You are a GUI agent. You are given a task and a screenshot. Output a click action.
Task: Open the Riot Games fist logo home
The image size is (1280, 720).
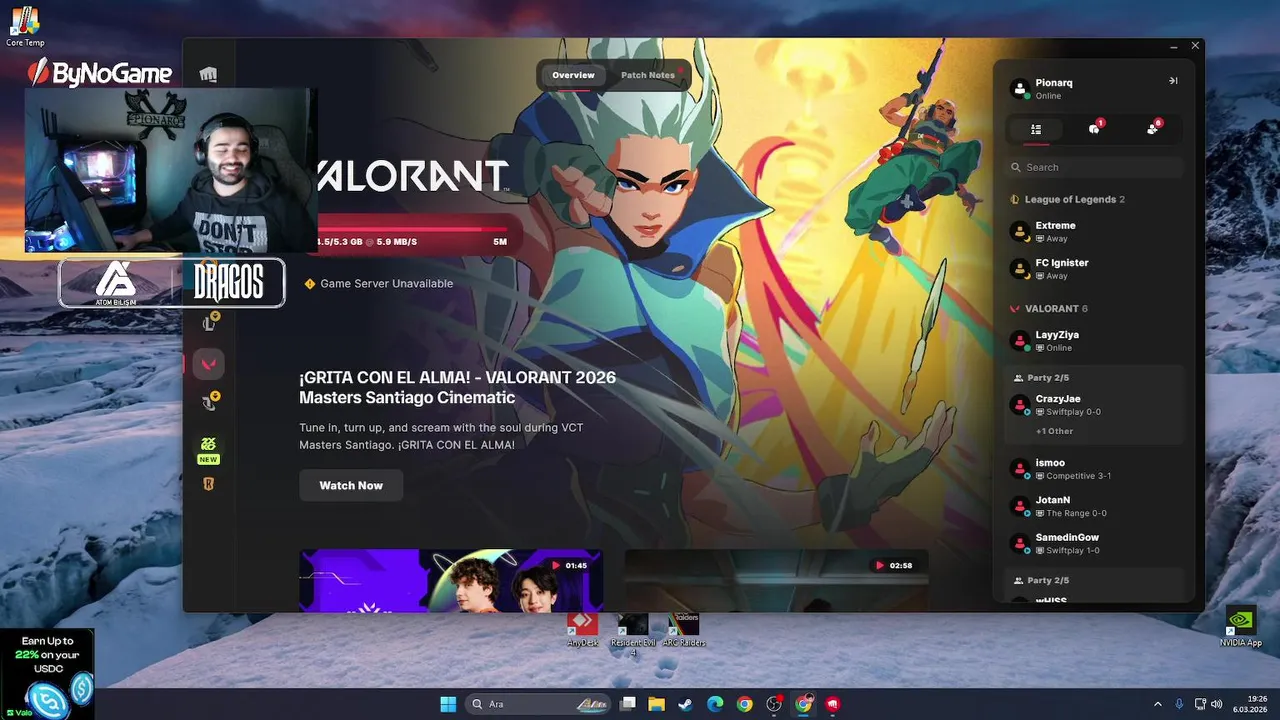(x=208, y=75)
